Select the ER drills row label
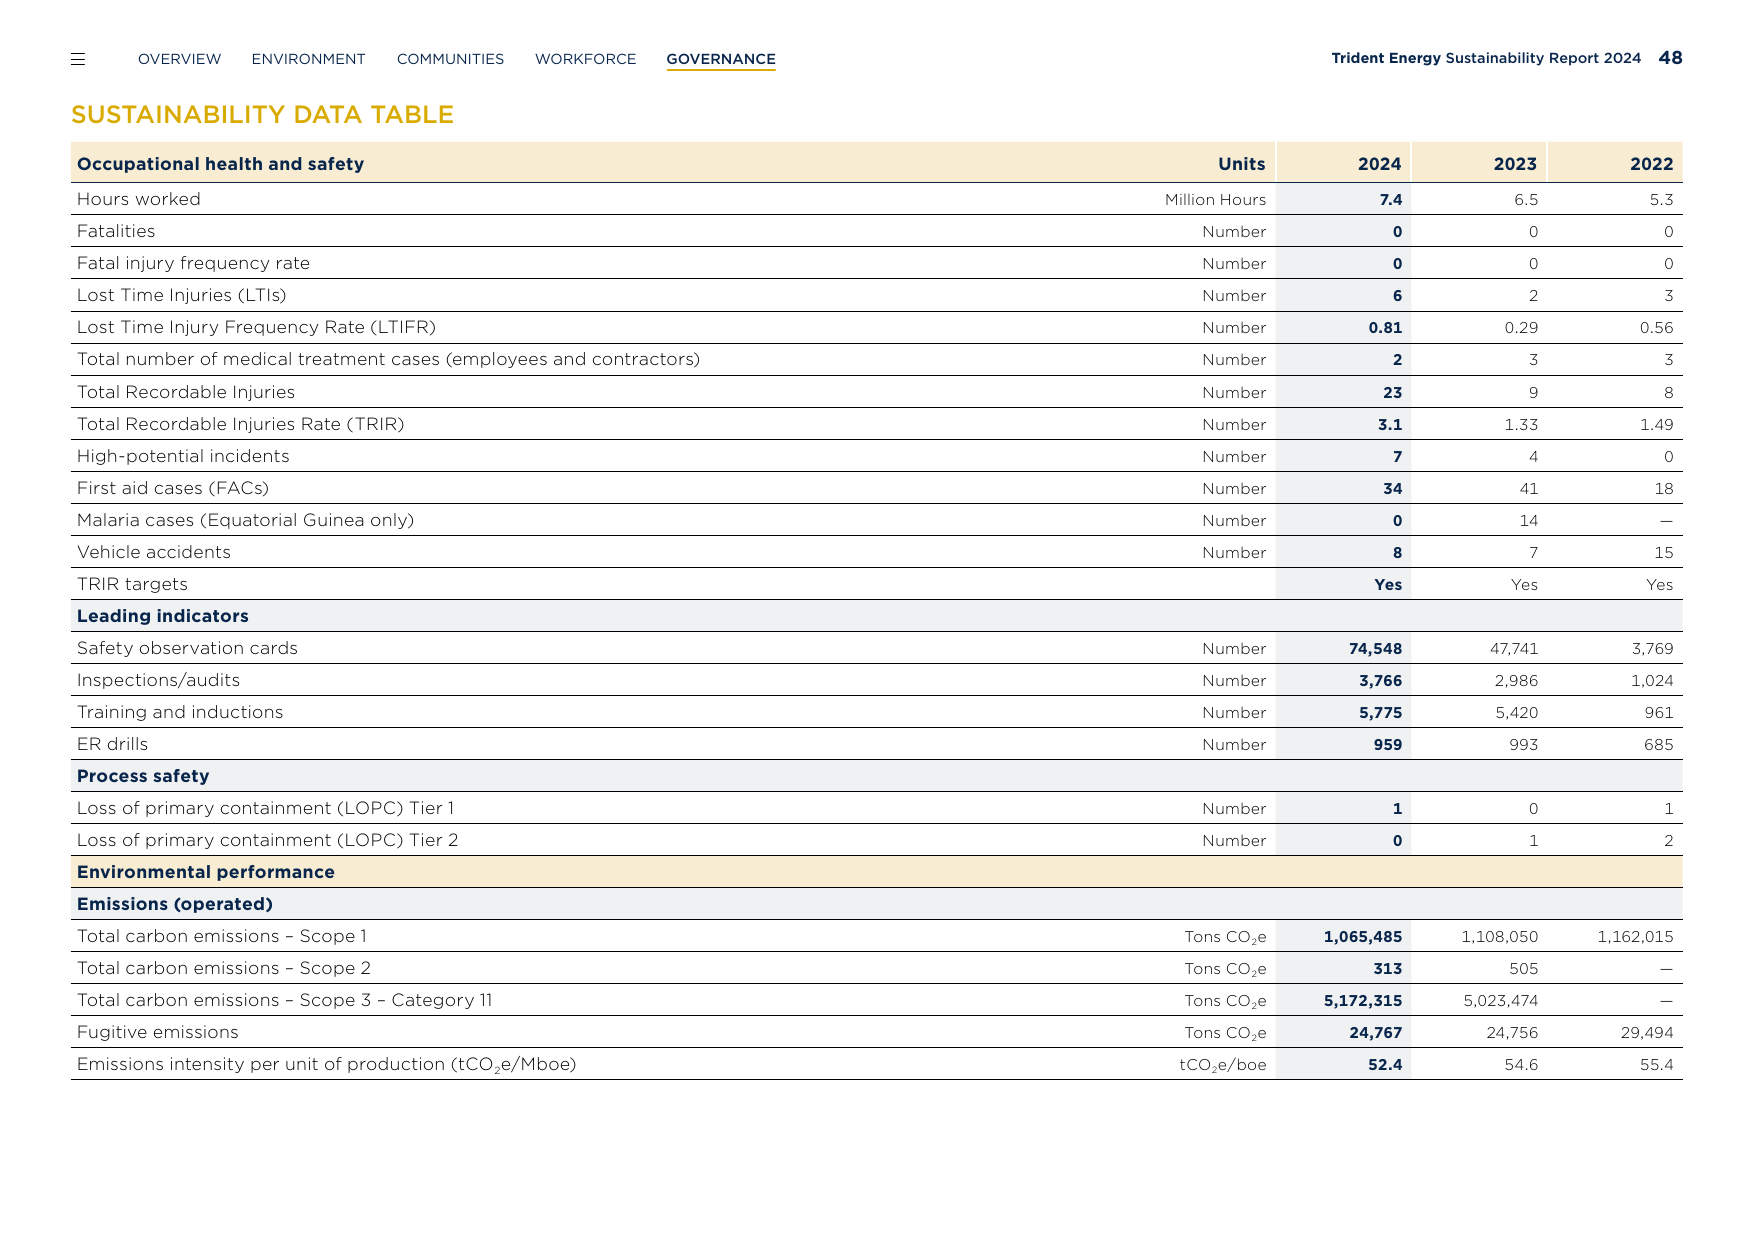This screenshot has width=1754, height=1241. 112,744
